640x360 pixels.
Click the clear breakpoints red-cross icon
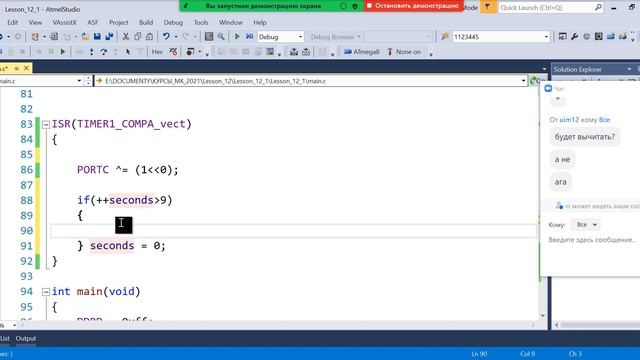(173, 52)
